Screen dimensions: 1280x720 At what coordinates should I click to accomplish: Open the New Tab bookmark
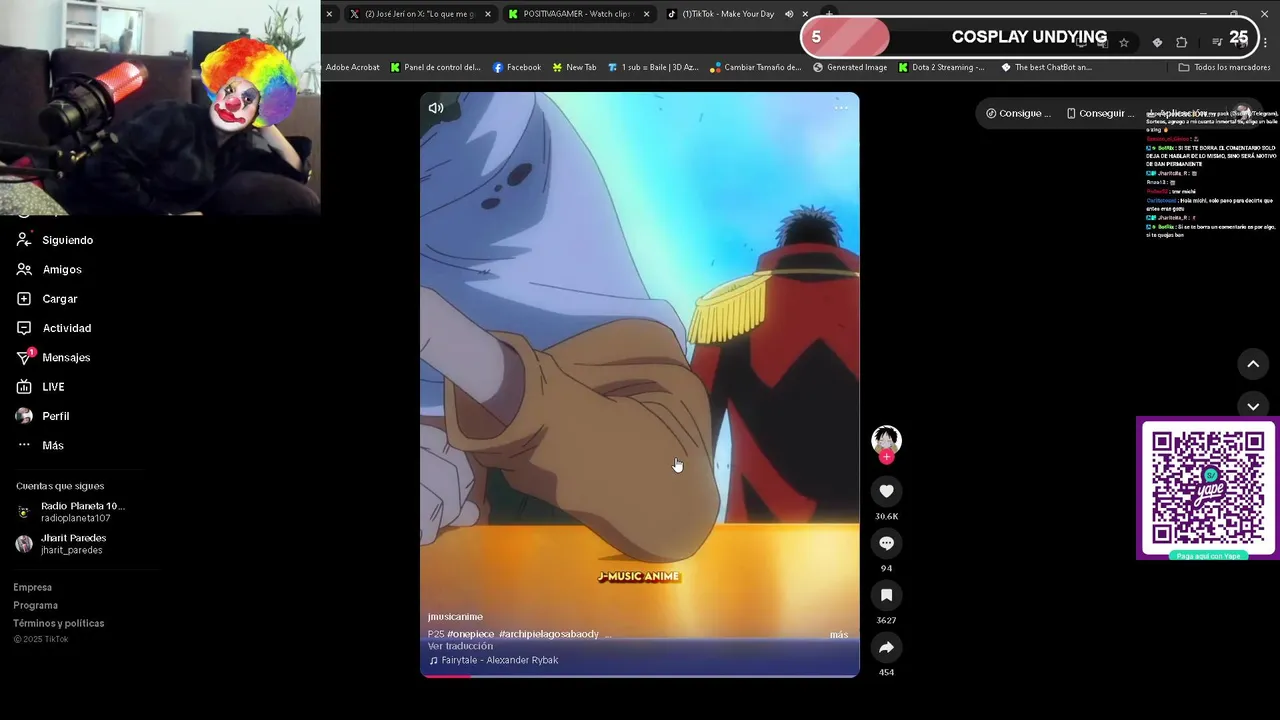tap(574, 67)
